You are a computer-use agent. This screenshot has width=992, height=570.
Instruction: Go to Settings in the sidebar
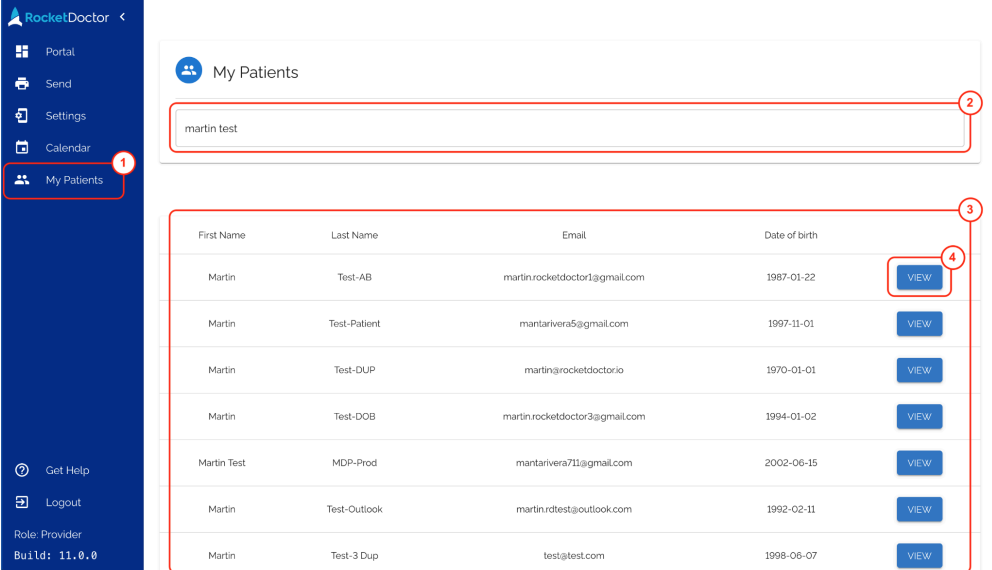point(66,116)
